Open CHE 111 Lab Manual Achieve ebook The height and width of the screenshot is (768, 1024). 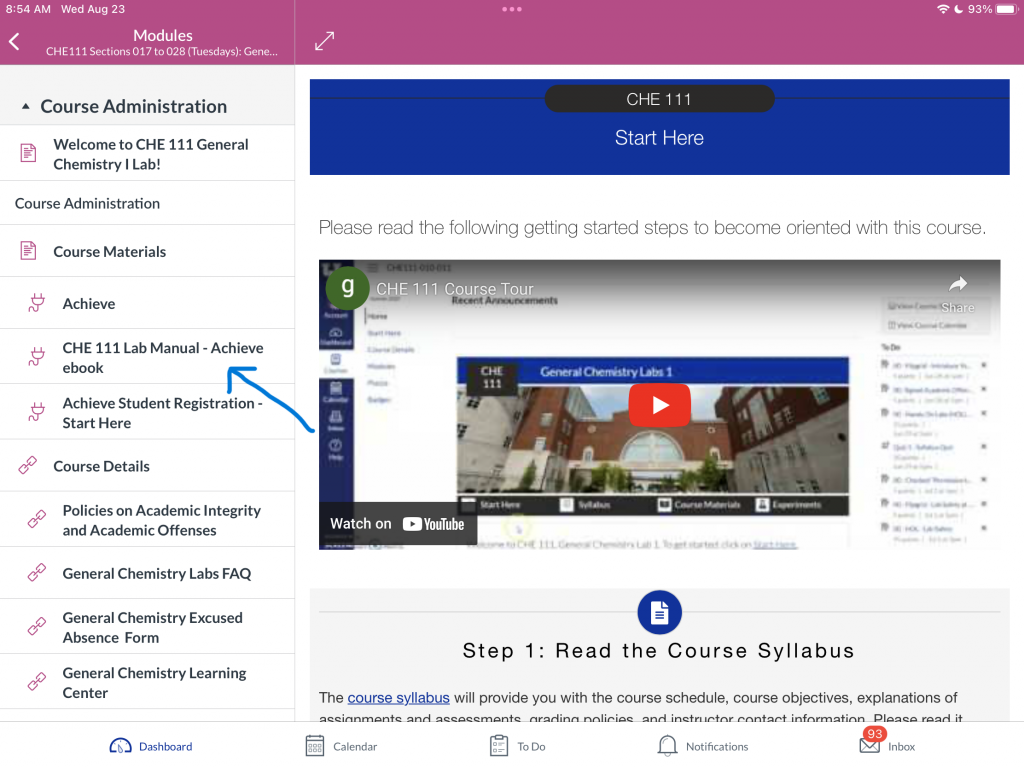[x=162, y=357]
